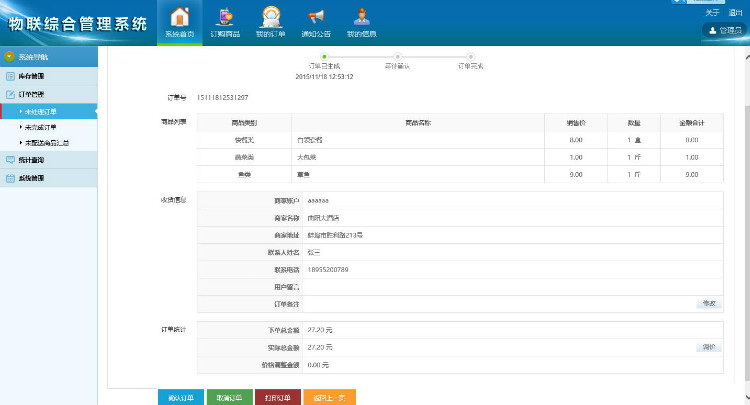The width and height of the screenshot is (750, 405).
Task: Click the red 打印订单 button
Action: tap(278, 397)
